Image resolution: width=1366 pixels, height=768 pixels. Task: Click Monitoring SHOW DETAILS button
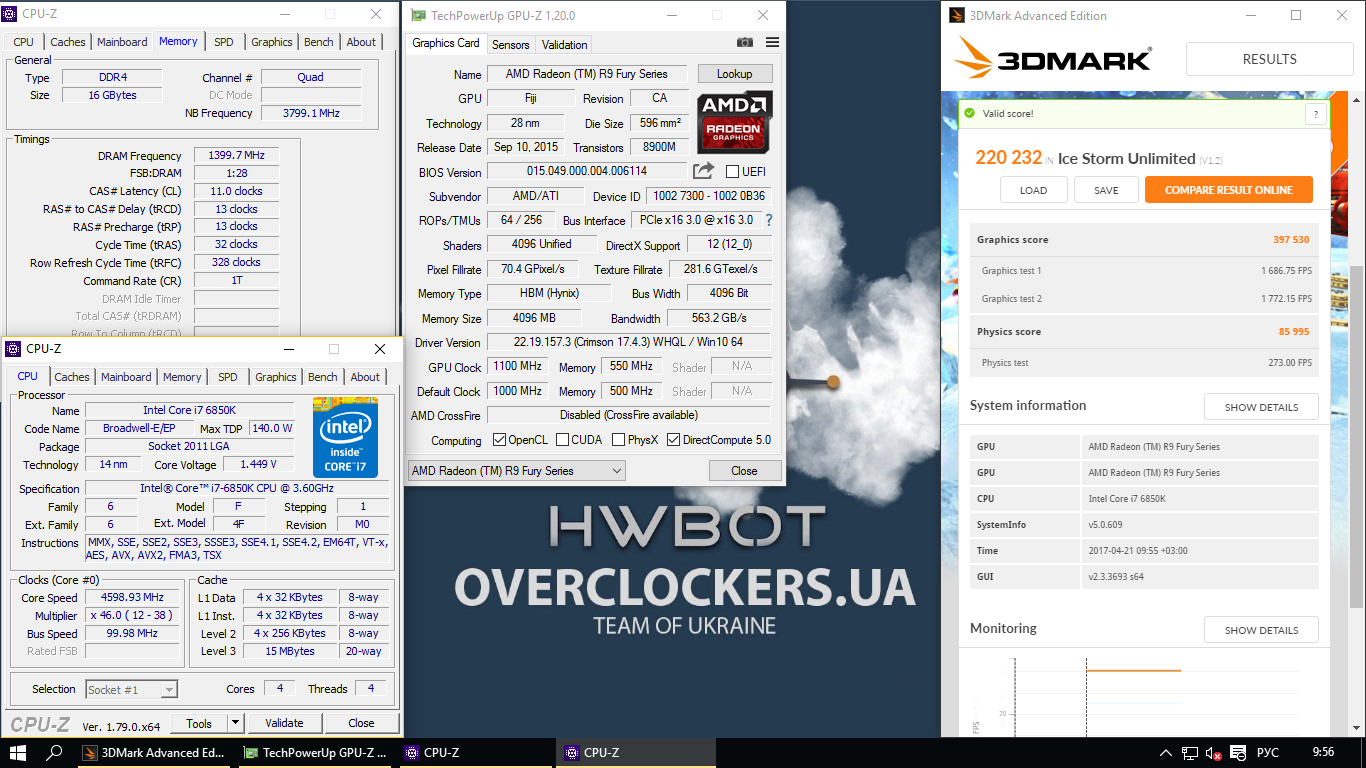pos(1261,630)
